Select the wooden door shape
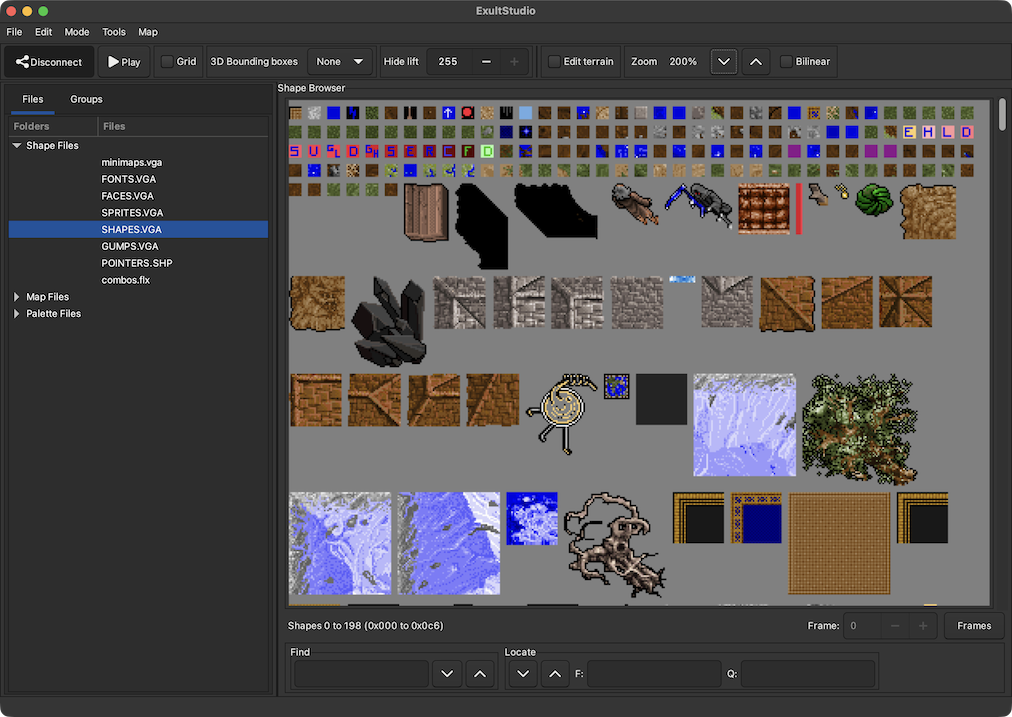This screenshot has height=717, width=1012. [426, 212]
